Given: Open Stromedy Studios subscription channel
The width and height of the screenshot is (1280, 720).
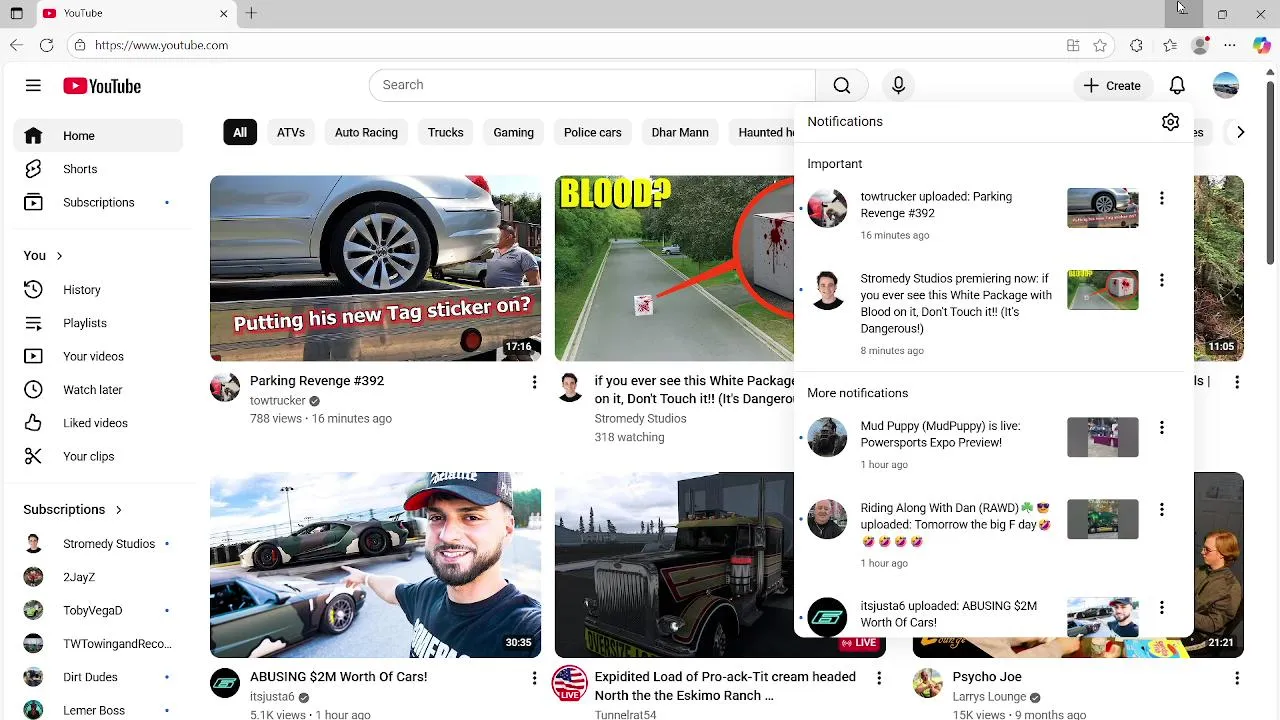Looking at the screenshot, I should (98, 544).
